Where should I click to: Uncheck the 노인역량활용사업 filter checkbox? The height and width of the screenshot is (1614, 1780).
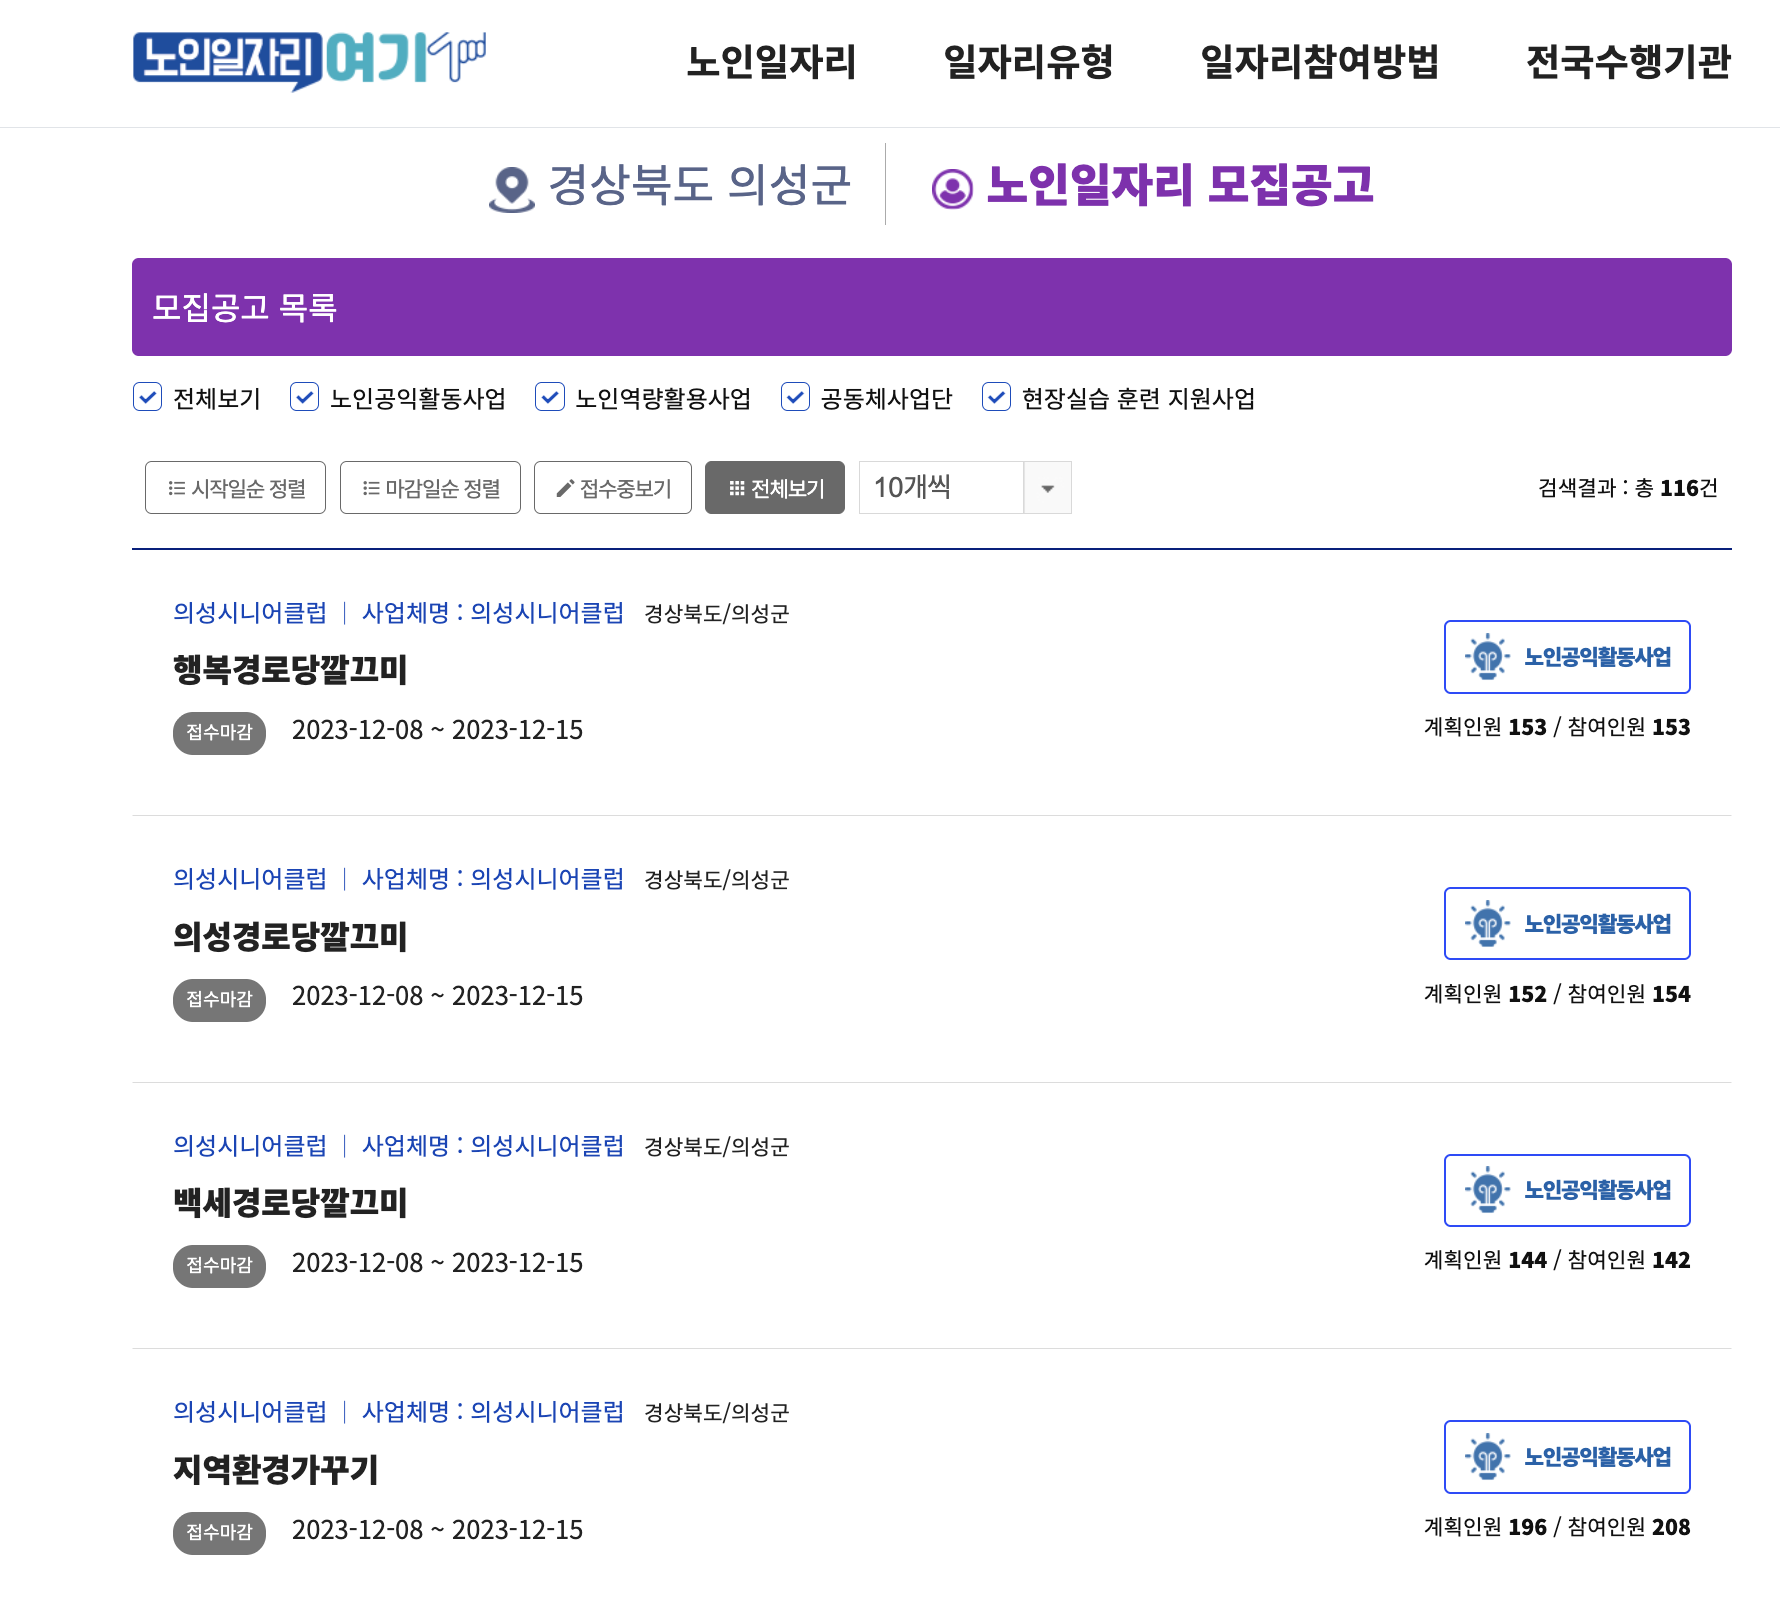tap(550, 397)
